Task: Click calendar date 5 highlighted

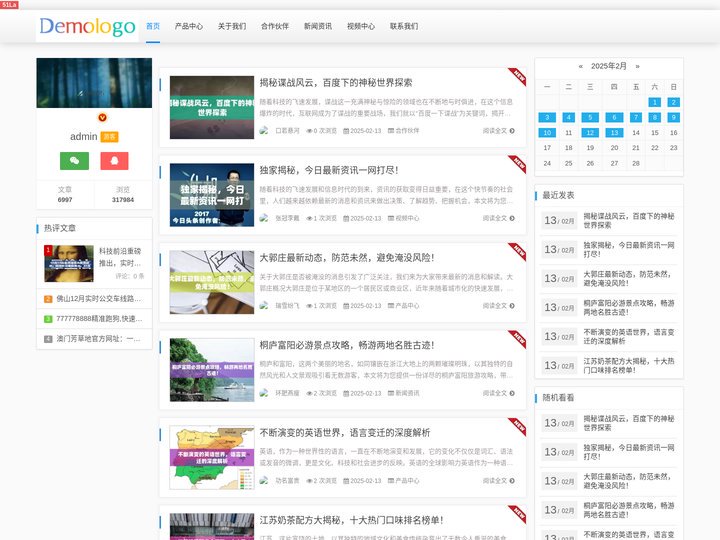Action: pos(590,118)
